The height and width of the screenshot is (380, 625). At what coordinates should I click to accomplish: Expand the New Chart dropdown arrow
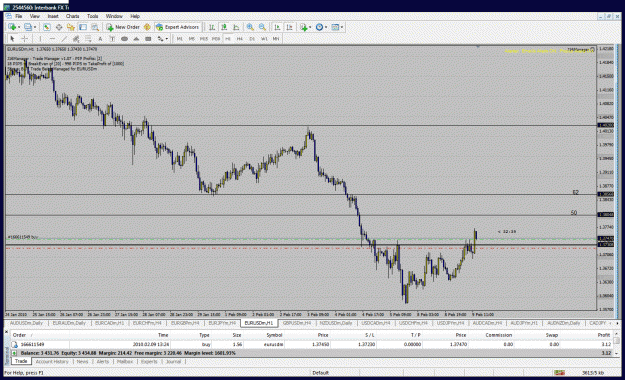tap(19, 27)
